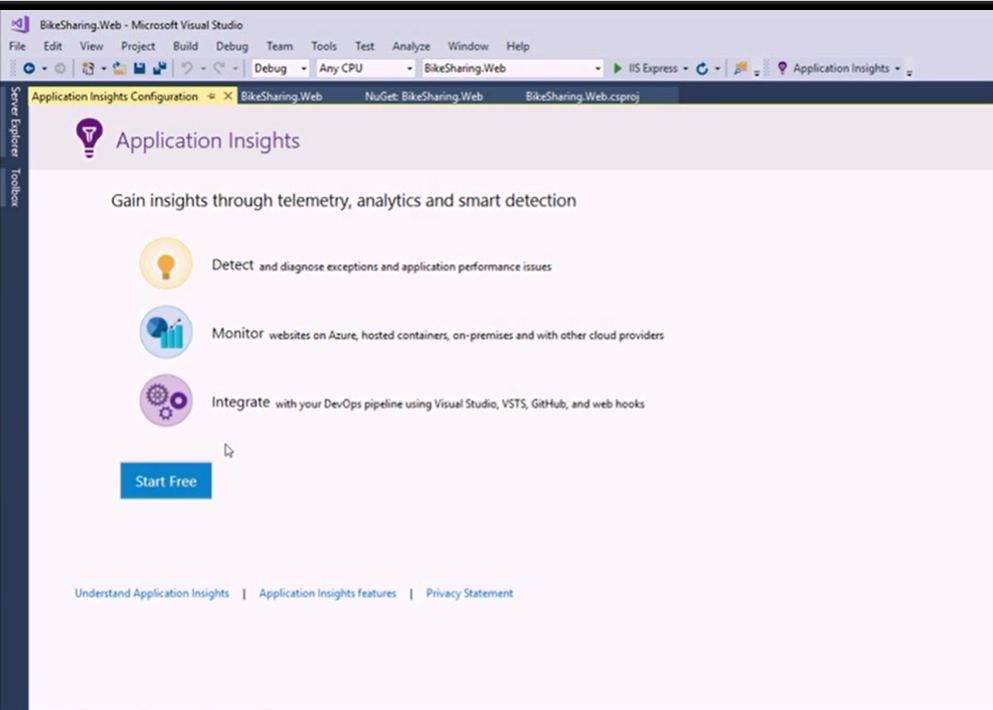
Task: Click the 'Detect' heading text
Action: (x=232, y=265)
